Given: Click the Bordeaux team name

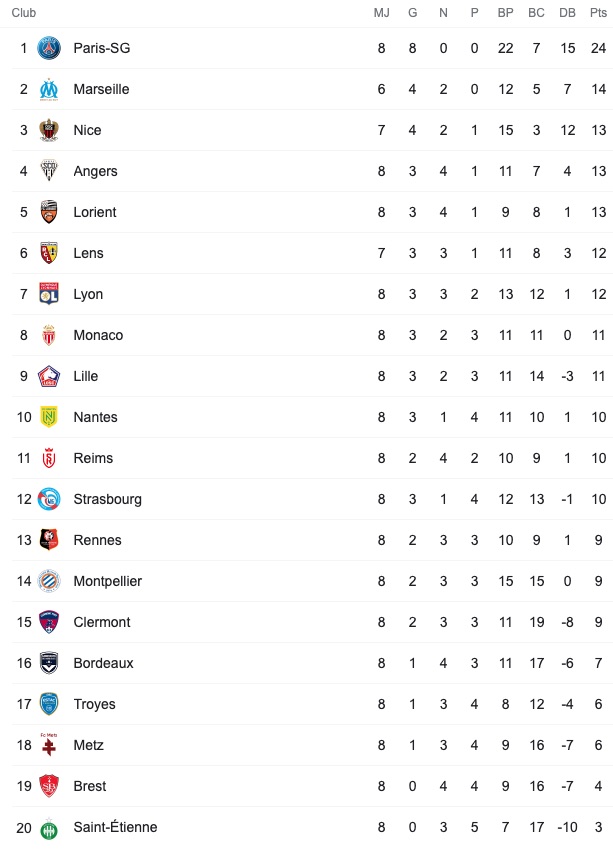Looking at the screenshot, I should (x=104, y=663).
